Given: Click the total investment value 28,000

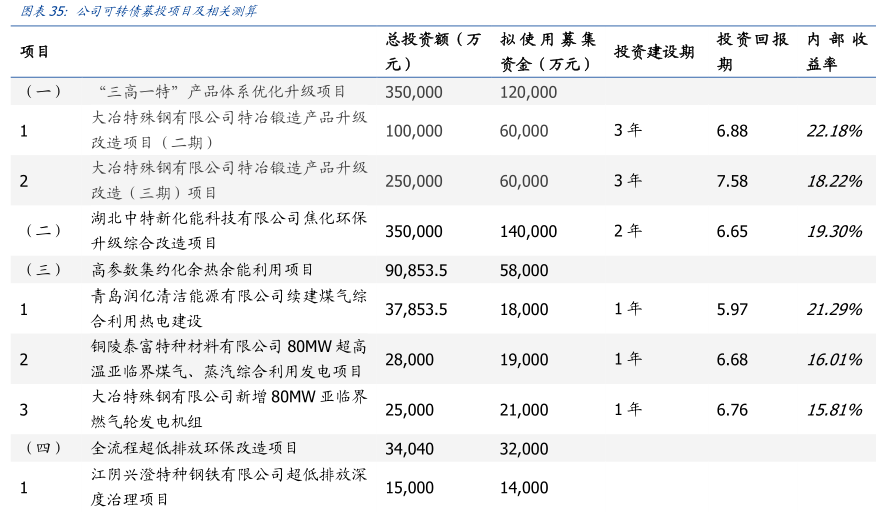Looking at the screenshot, I should click(409, 359).
